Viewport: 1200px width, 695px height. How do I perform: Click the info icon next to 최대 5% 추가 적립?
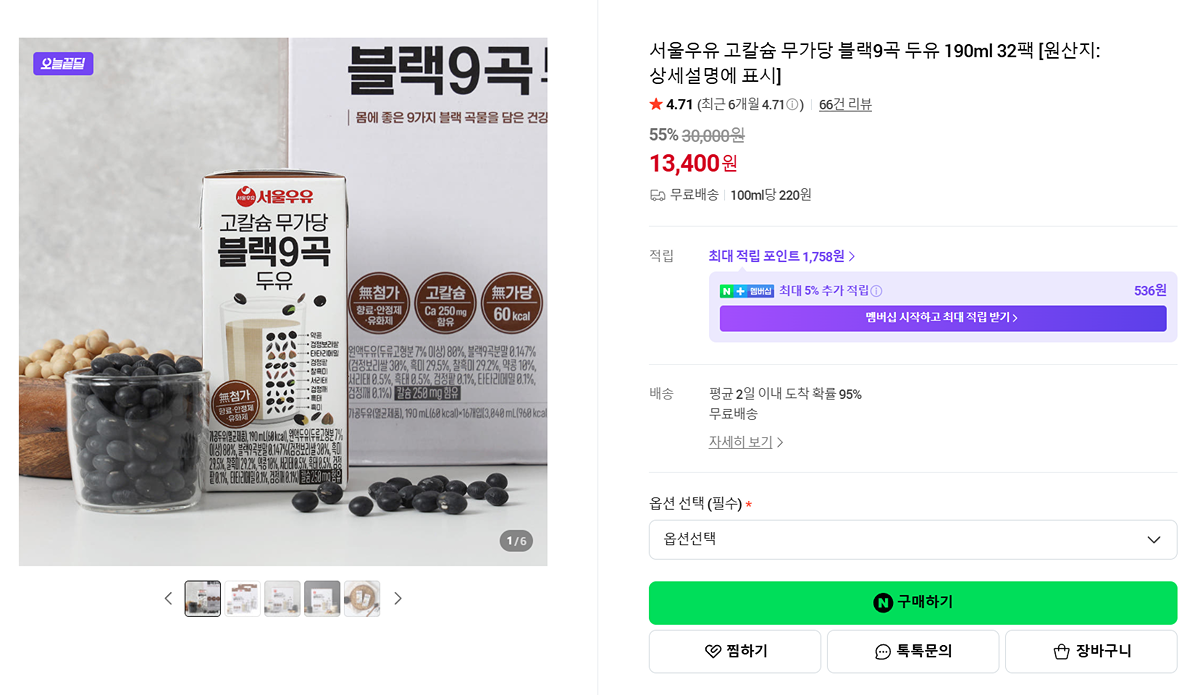(x=876, y=291)
